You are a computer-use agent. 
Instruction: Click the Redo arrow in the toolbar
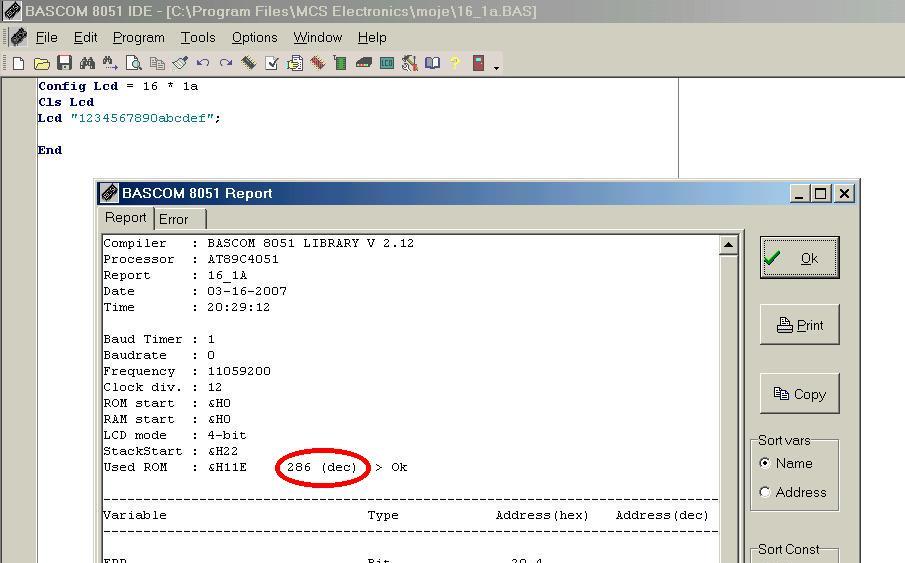point(225,63)
